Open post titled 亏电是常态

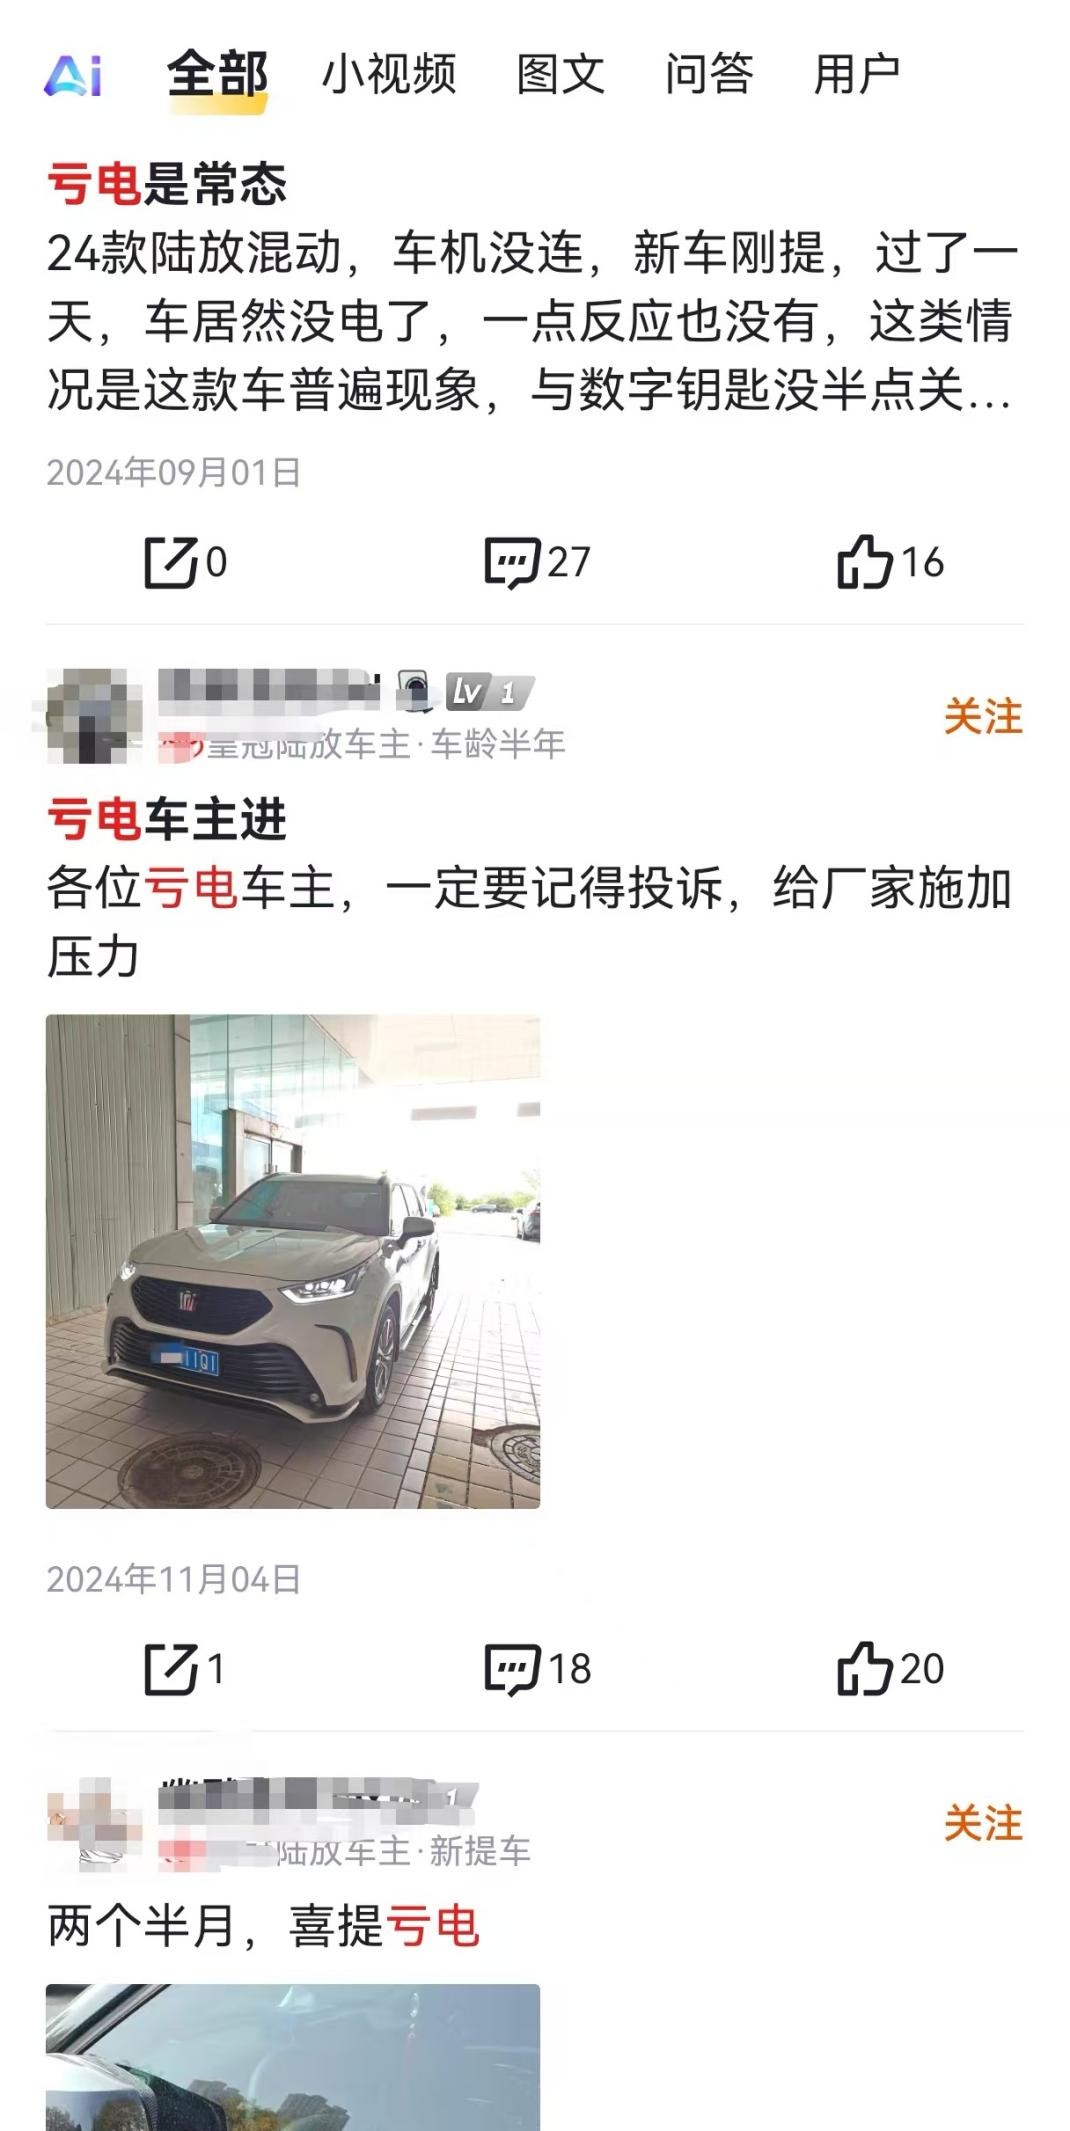[167, 184]
